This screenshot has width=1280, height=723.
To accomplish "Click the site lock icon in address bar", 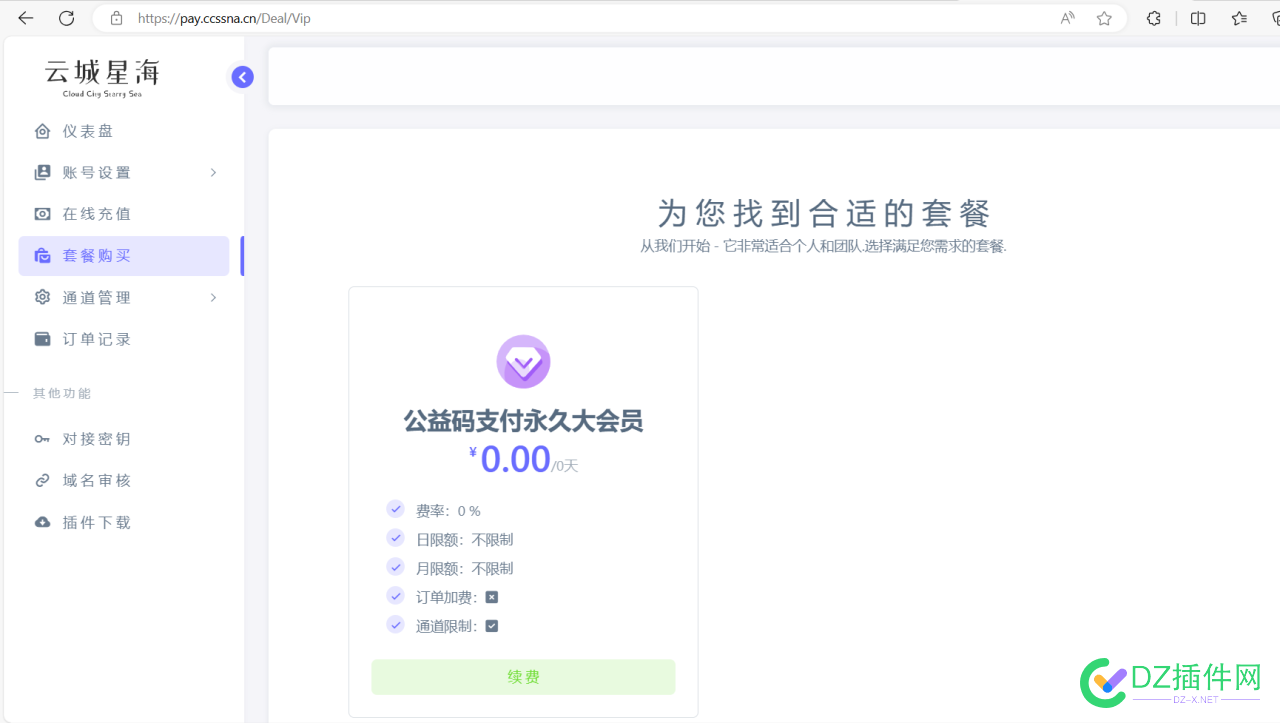I will [117, 18].
